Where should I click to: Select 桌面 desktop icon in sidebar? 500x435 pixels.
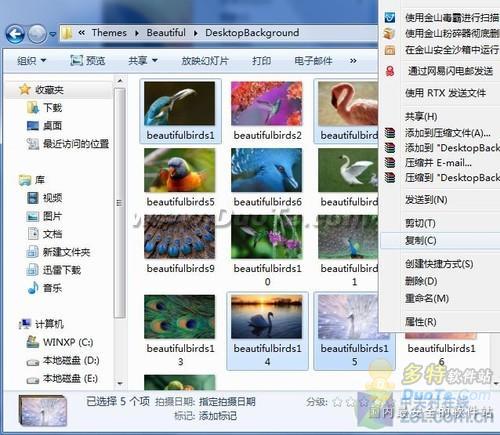pyautogui.click(x=33, y=126)
